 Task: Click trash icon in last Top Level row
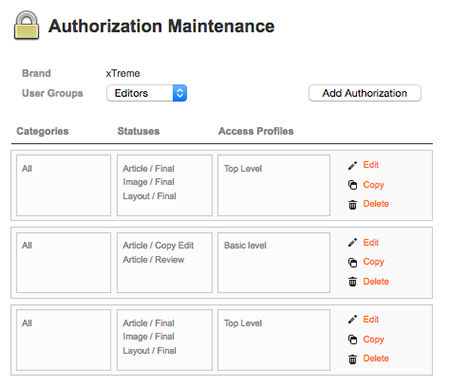click(x=352, y=359)
